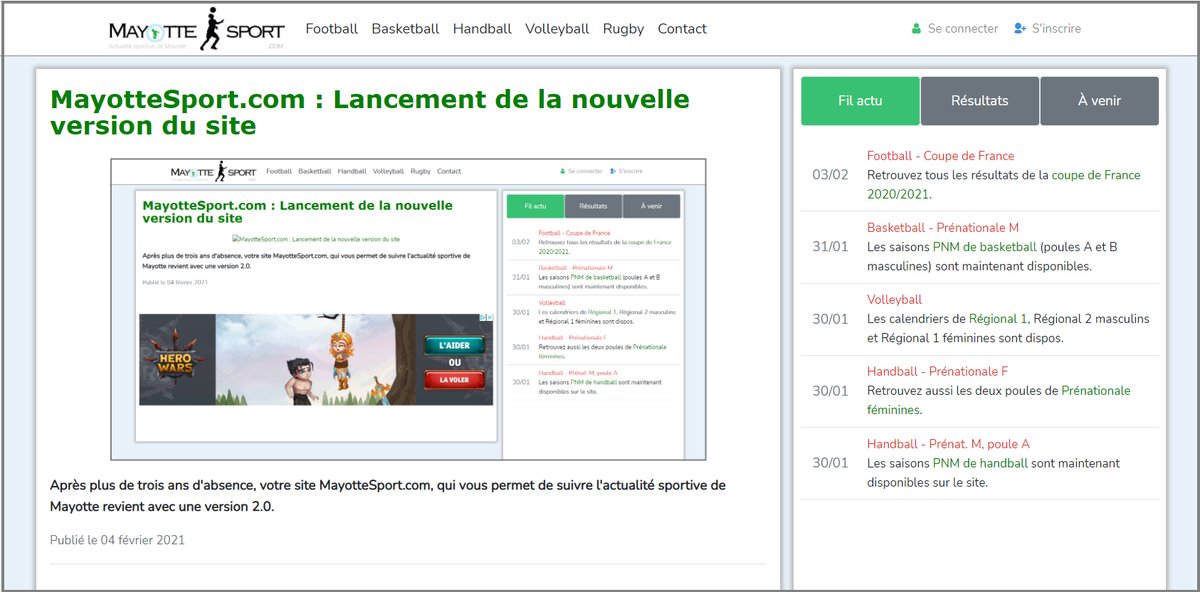
Task: Click the Publié le 04 février 2021 text
Action: click(x=117, y=540)
